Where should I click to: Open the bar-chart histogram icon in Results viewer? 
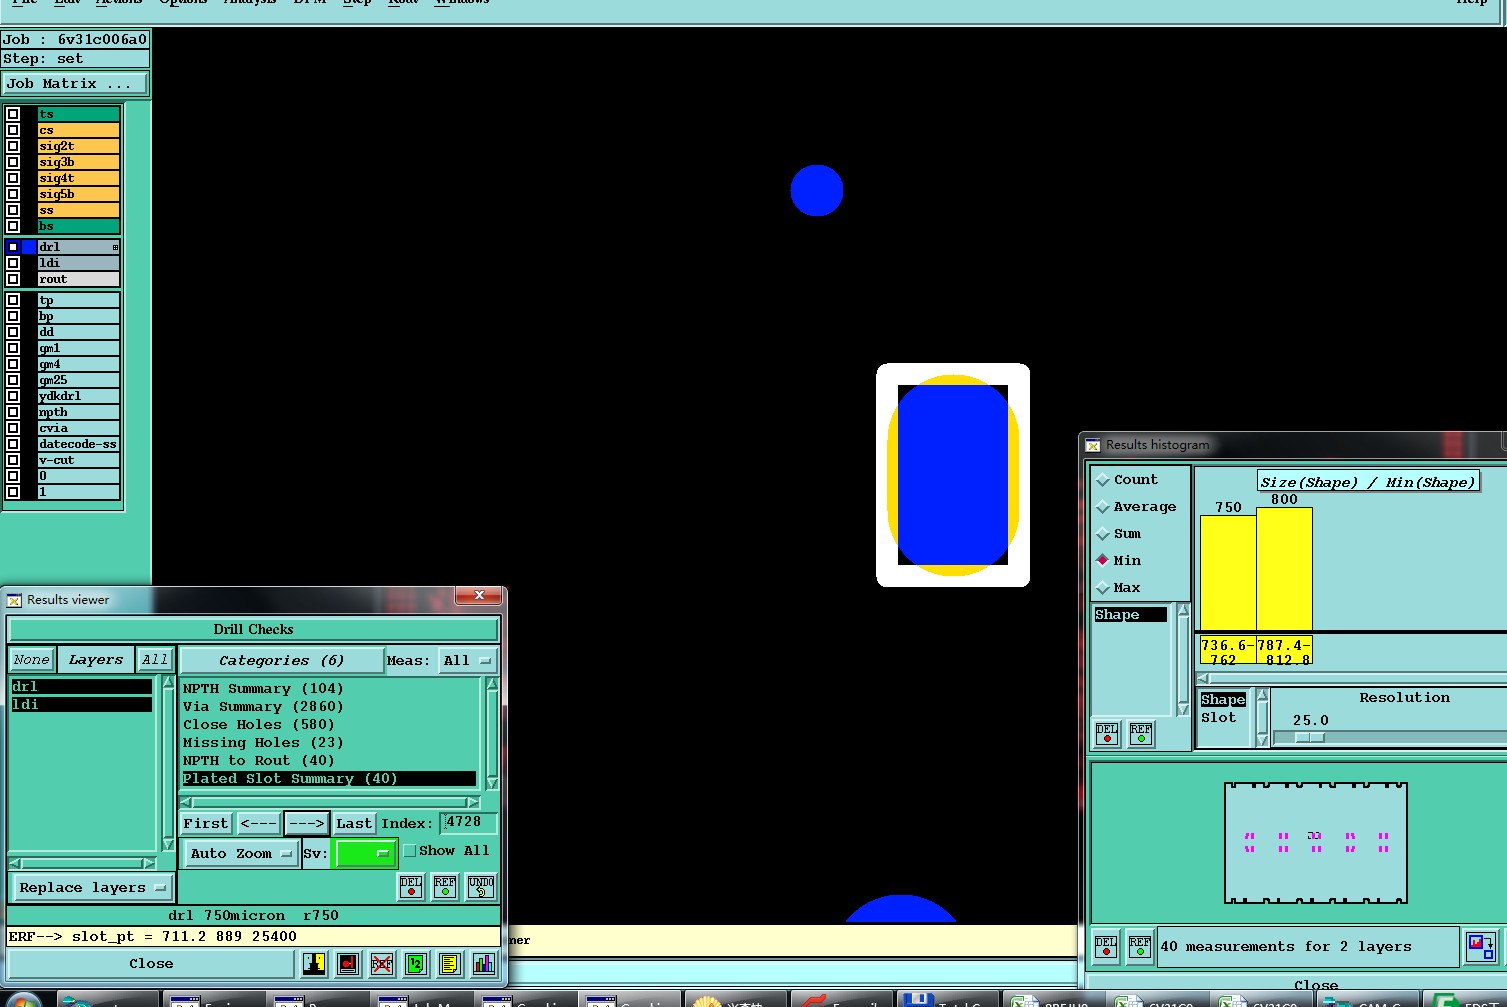pos(484,964)
